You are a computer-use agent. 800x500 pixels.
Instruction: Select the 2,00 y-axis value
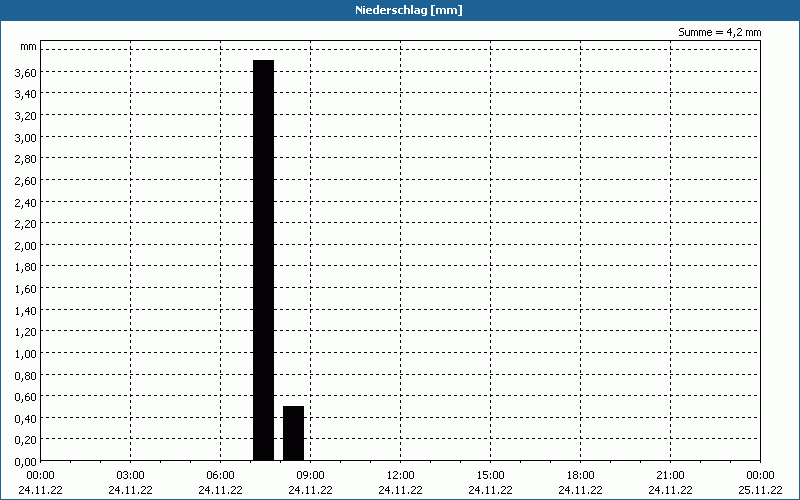(26, 246)
